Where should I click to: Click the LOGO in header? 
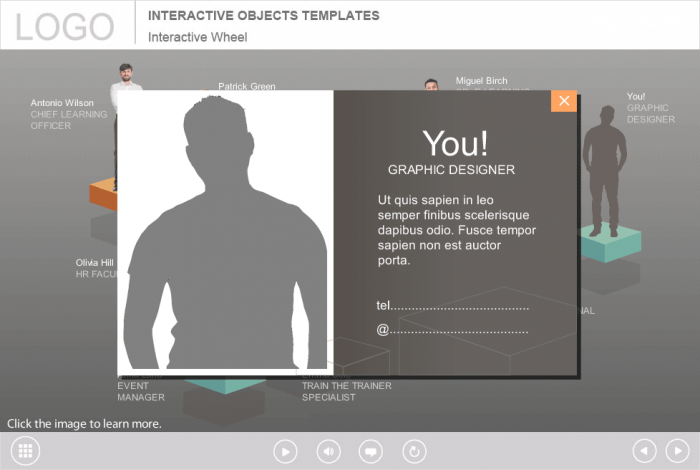65,26
